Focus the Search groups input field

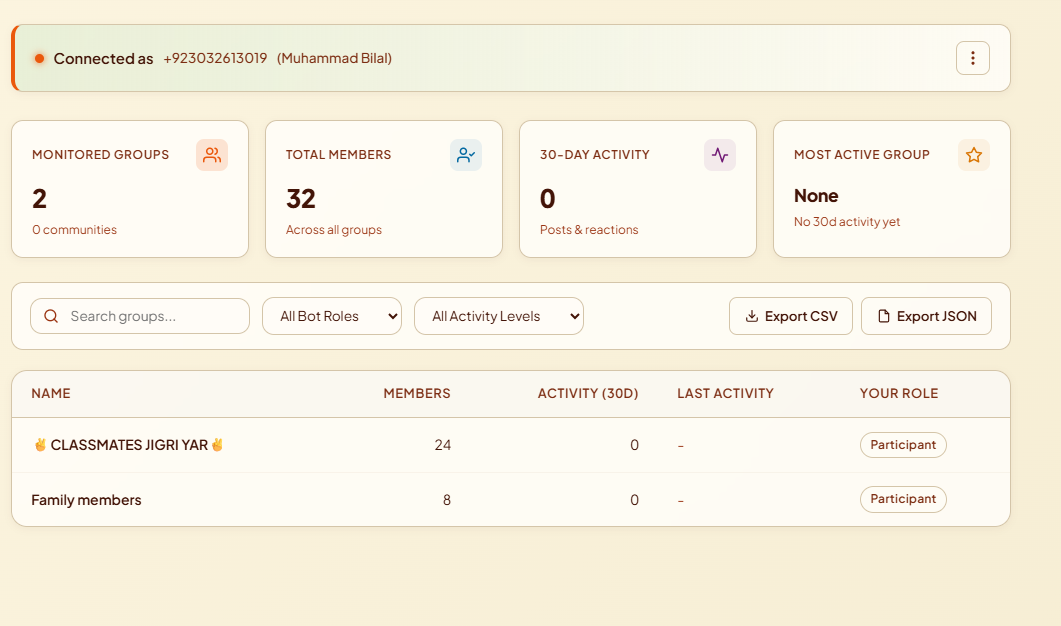click(140, 316)
